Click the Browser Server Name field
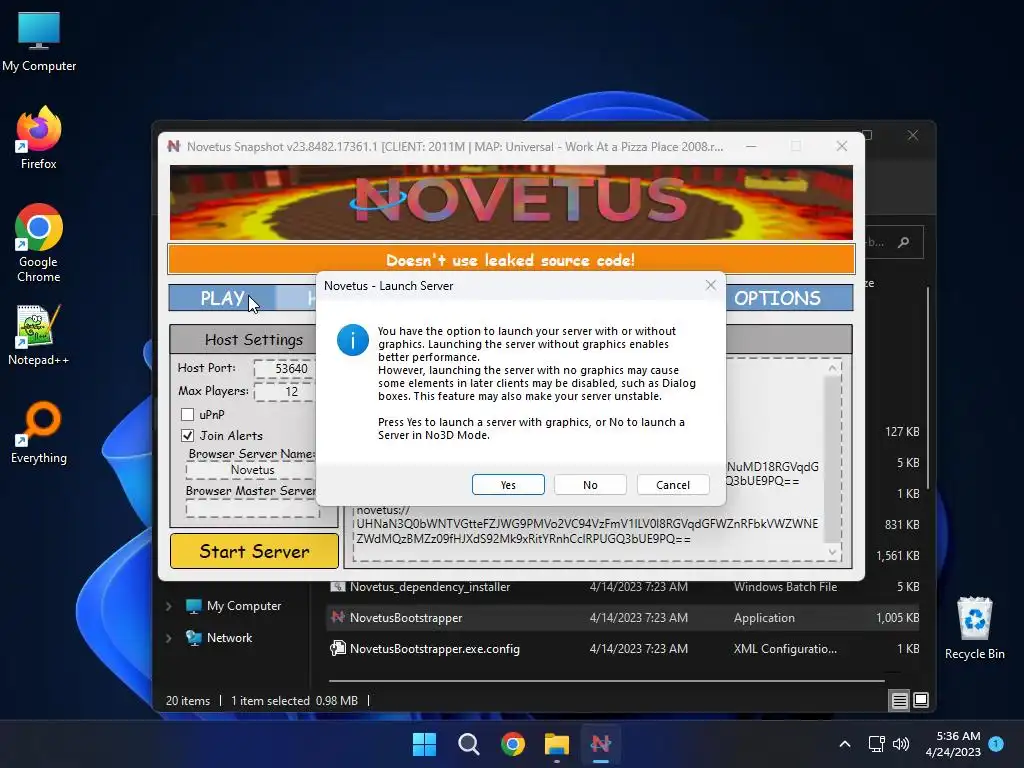The height and width of the screenshot is (768, 1024). [x=251, y=470]
